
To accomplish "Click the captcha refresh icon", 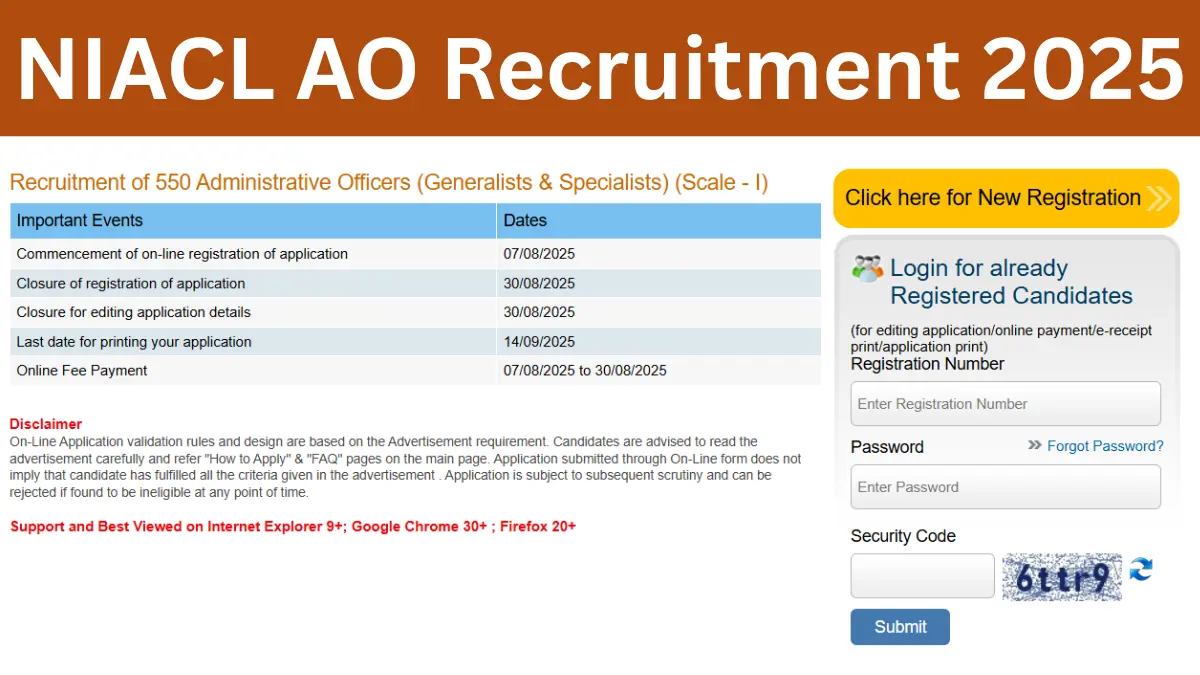I will pos(1139,571).
